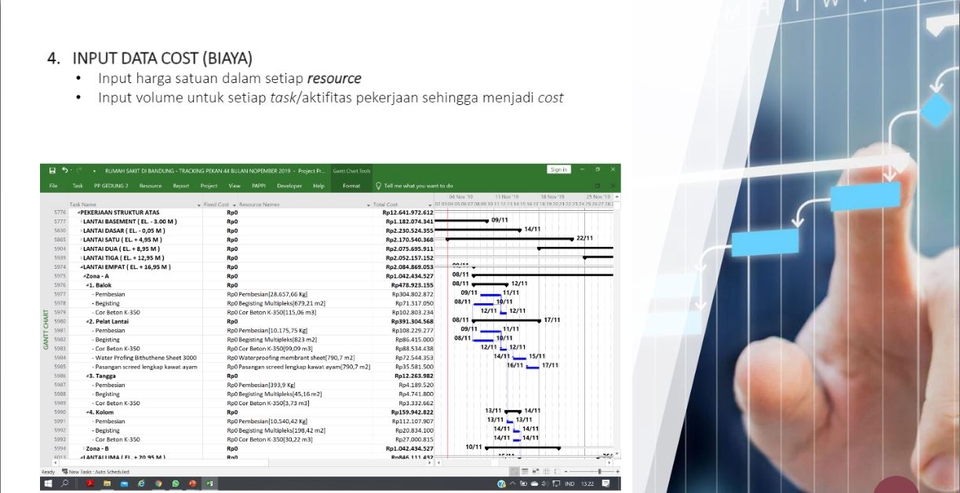Expand the Zona - B group
The image size is (960, 493).
pos(85,448)
